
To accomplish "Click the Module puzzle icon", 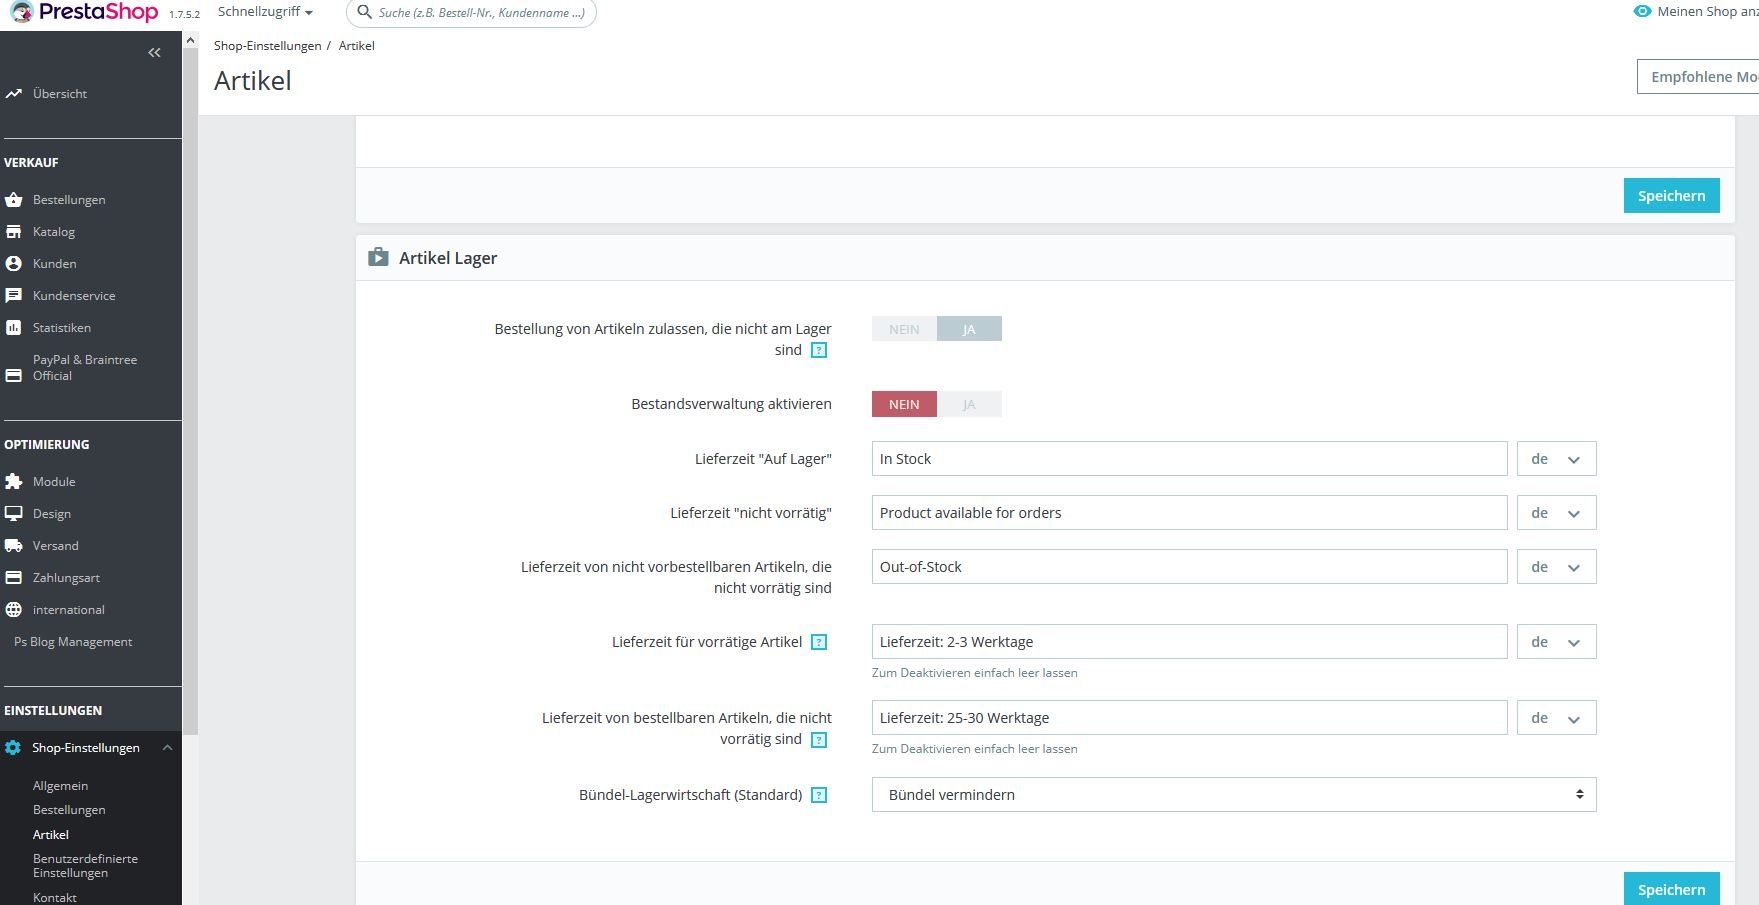I will (13, 482).
